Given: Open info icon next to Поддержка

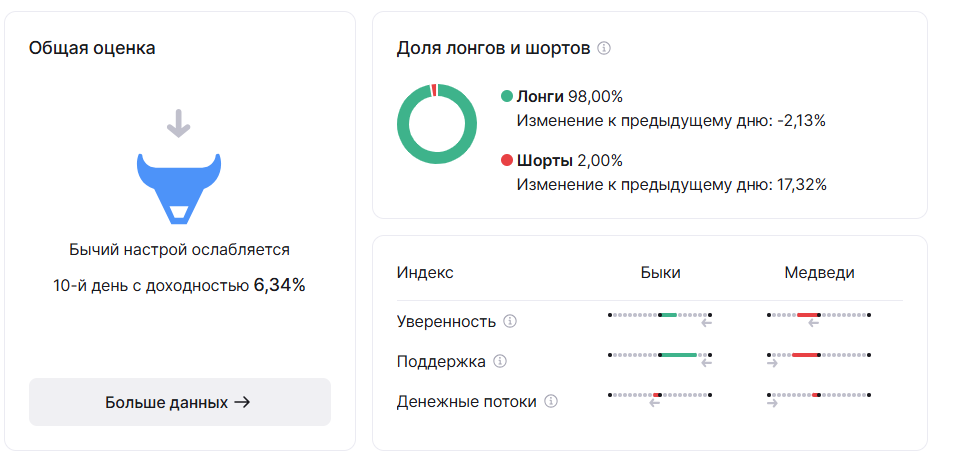Looking at the screenshot, I should (500, 361).
